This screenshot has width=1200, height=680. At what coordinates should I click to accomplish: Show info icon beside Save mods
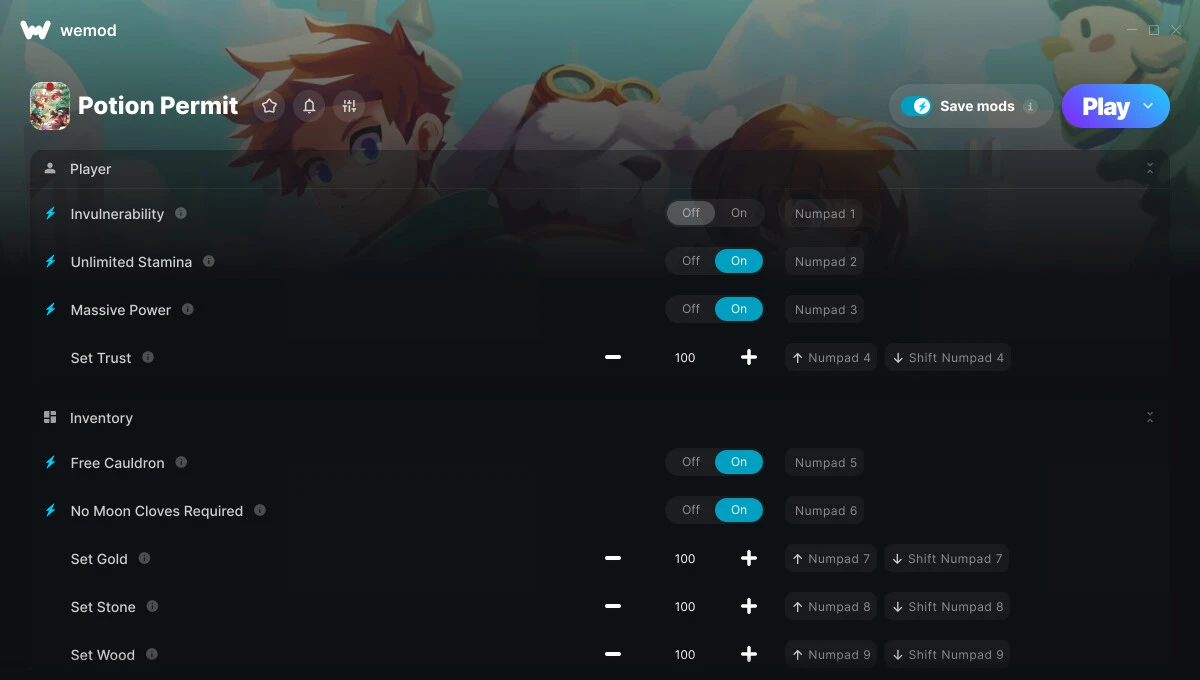pyautogui.click(x=1030, y=106)
